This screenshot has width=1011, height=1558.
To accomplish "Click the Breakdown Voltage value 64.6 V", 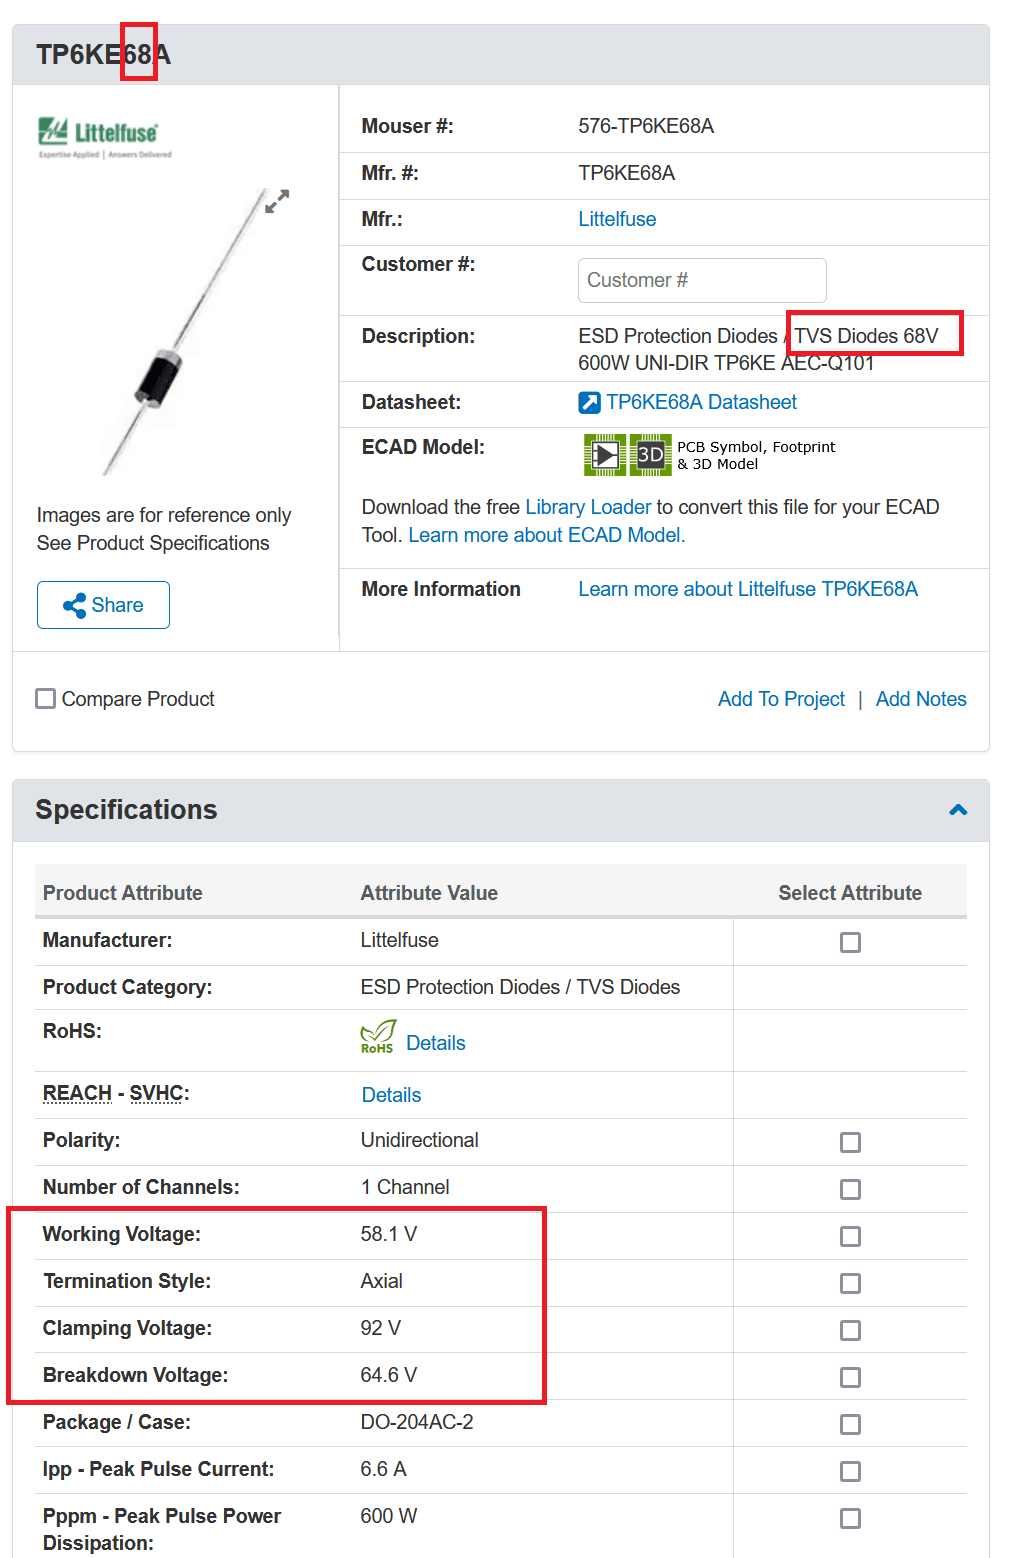I will click(x=389, y=1375).
